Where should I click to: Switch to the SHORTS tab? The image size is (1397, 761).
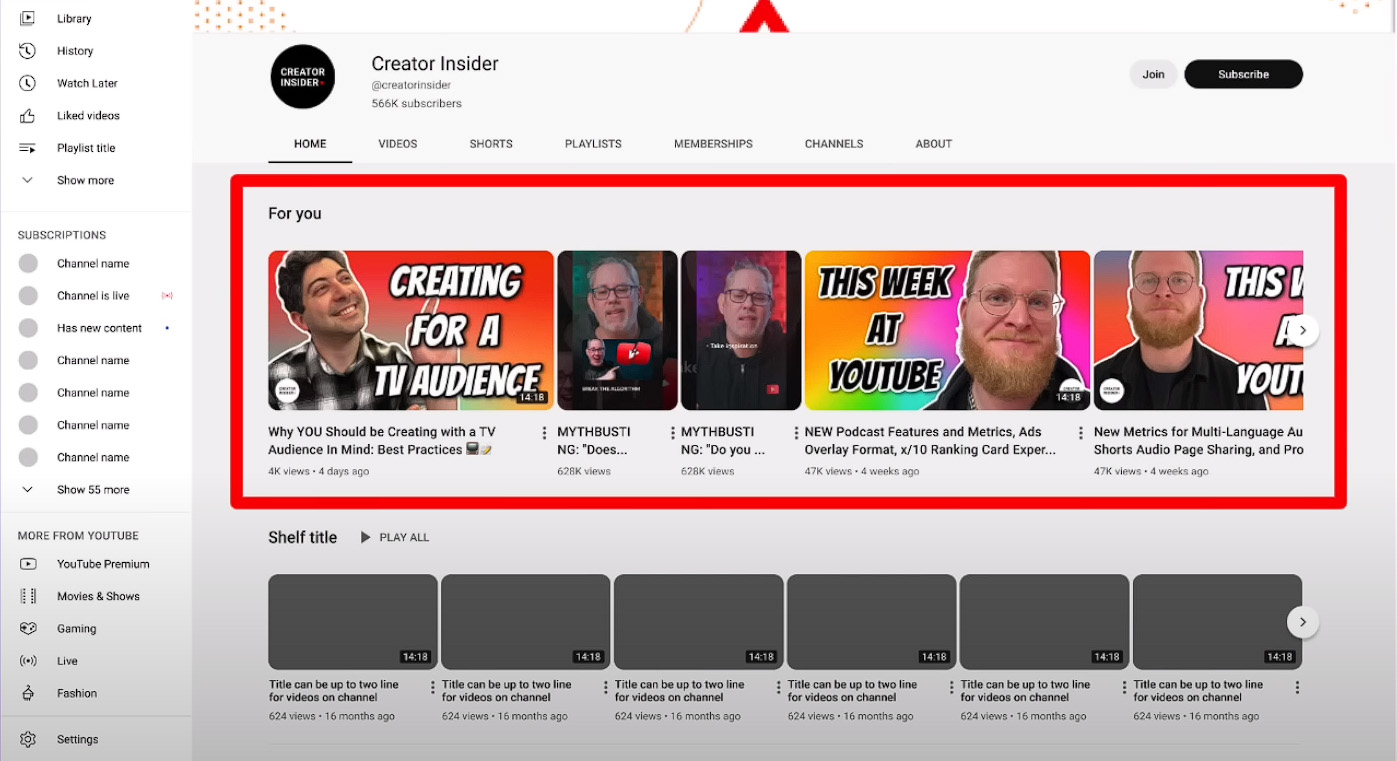click(491, 144)
